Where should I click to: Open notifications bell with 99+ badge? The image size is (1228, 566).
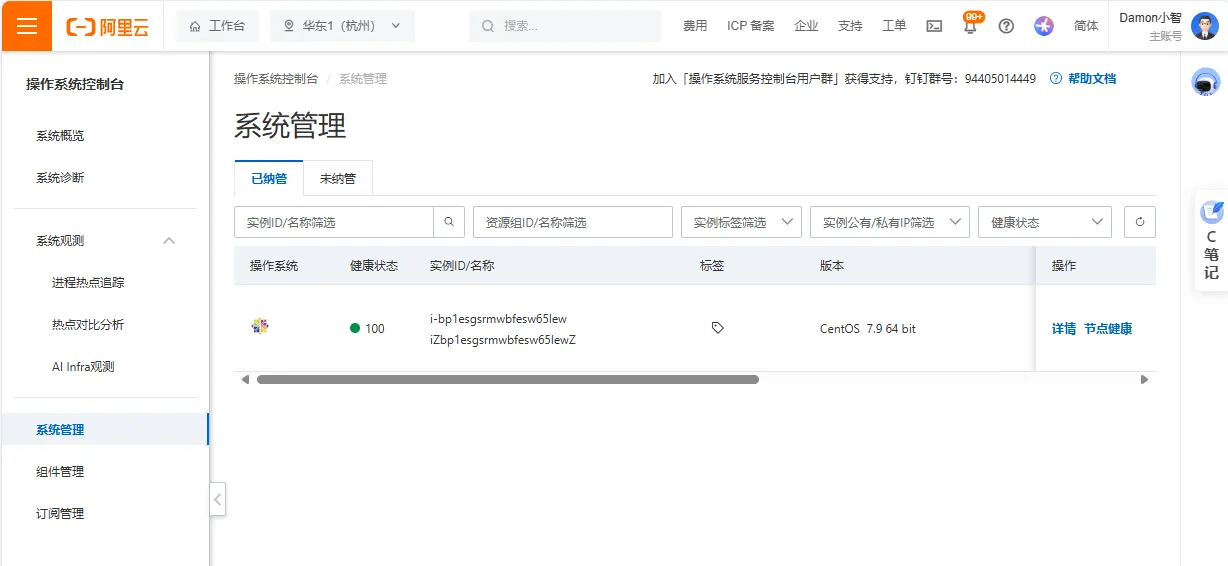pyautogui.click(x=970, y=25)
